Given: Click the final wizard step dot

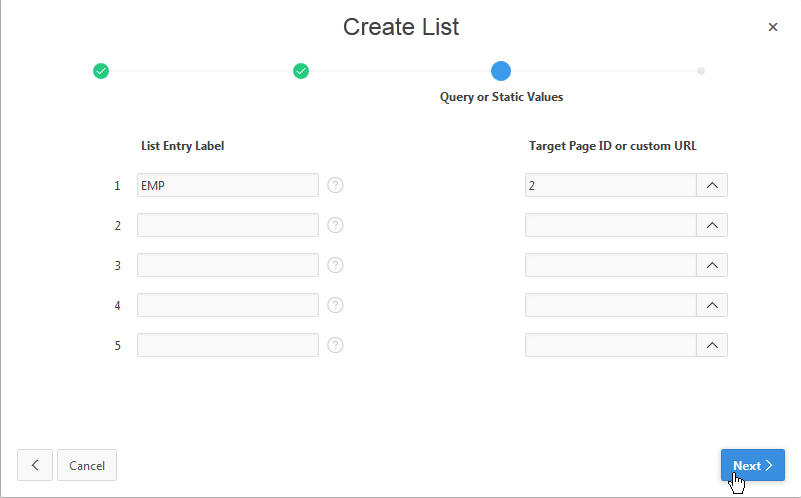Looking at the screenshot, I should click(701, 71).
